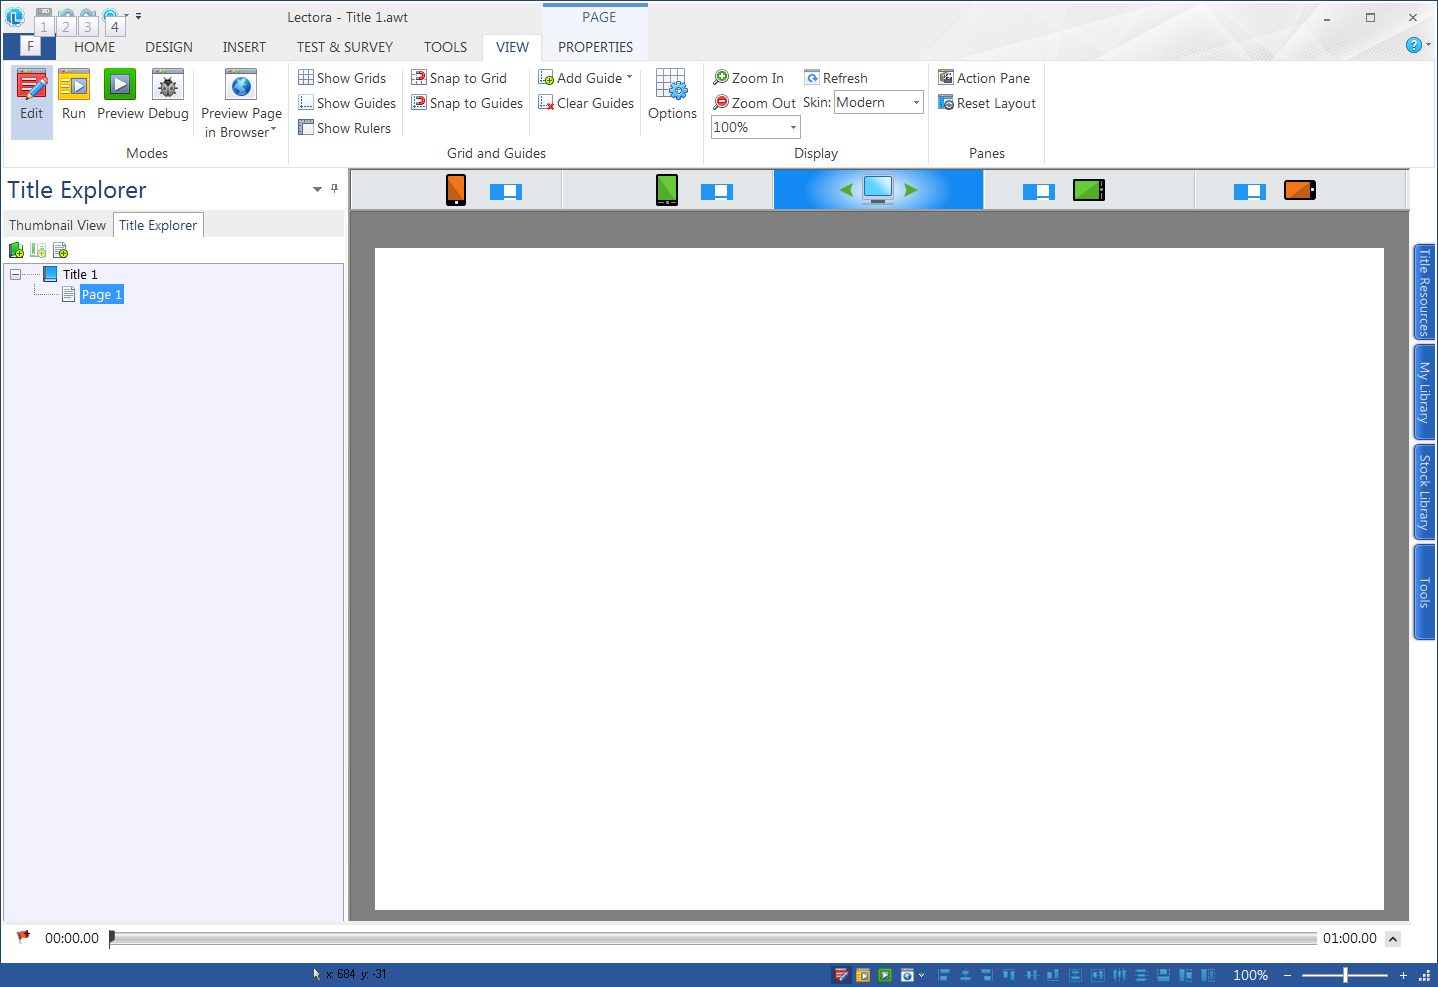Toggle the Action Pane
Image resolution: width=1438 pixels, height=987 pixels.
click(984, 78)
